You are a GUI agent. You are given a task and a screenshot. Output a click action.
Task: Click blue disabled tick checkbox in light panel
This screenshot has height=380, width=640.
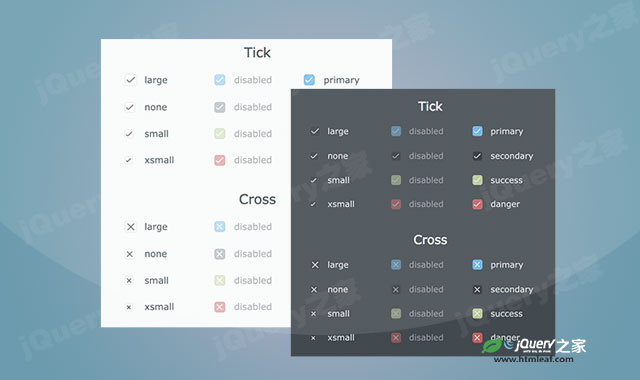220,80
